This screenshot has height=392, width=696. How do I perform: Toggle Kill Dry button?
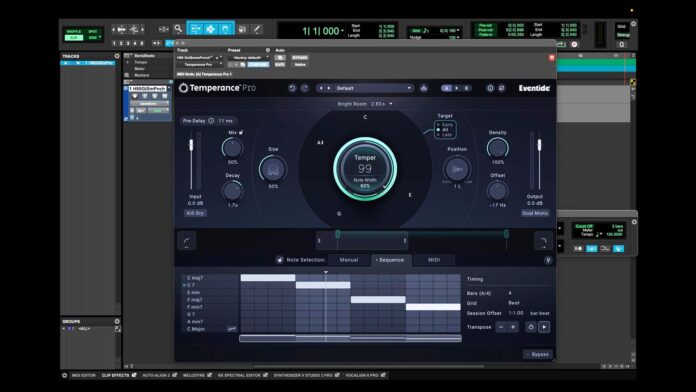pos(195,213)
